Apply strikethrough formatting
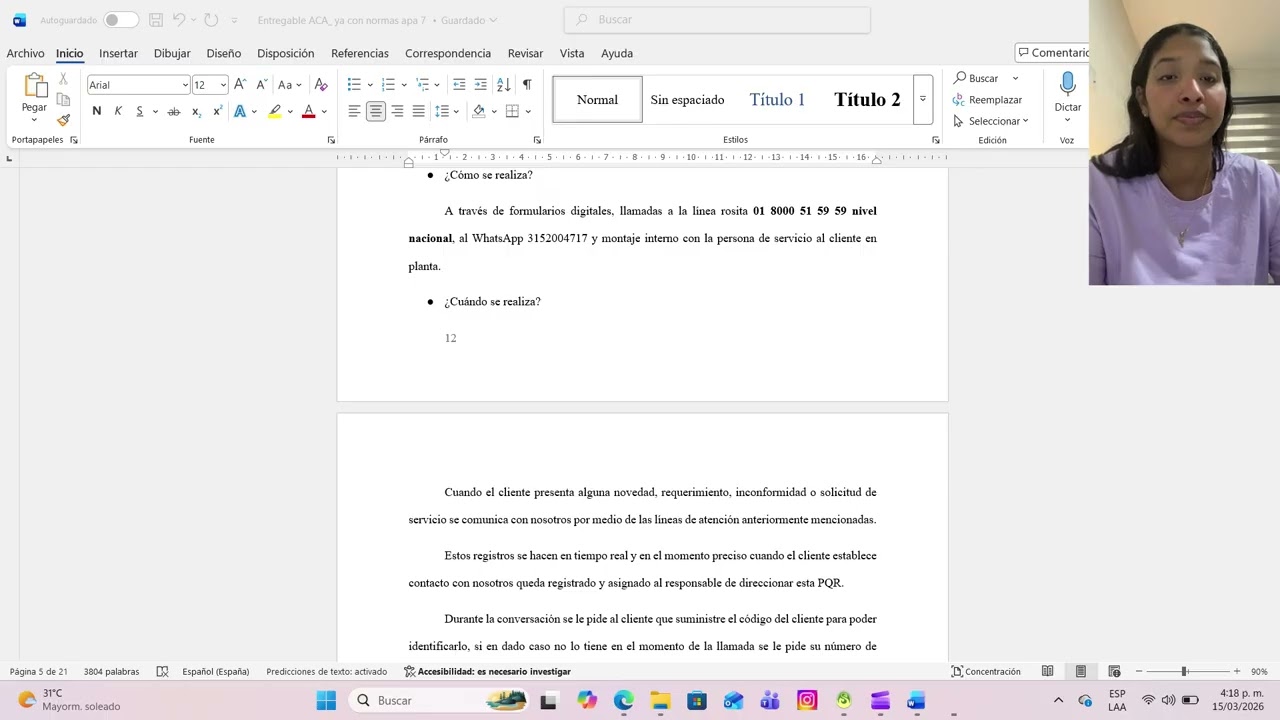The image size is (1280, 720). (x=173, y=111)
